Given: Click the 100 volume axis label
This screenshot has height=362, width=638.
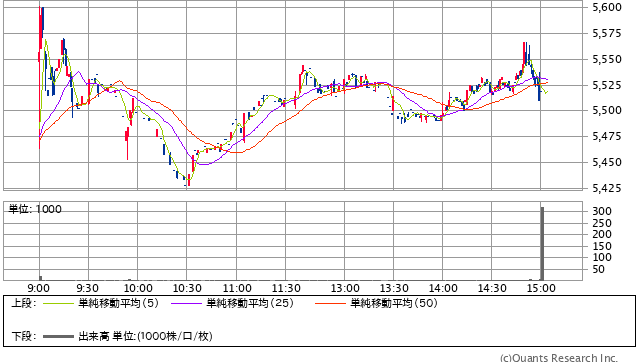Looking at the screenshot, I should [602, 257].
